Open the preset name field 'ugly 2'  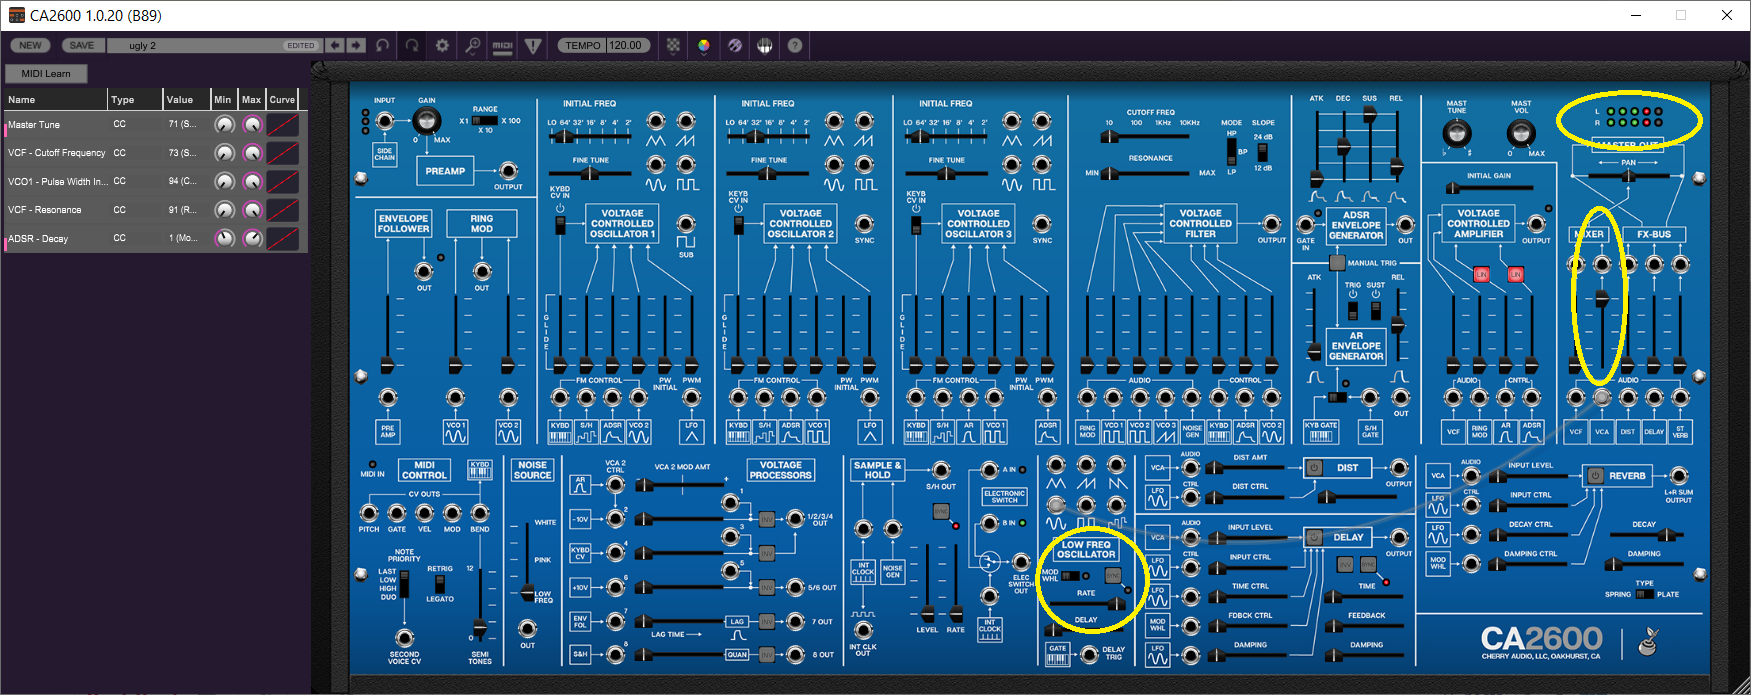click(214, 45)
